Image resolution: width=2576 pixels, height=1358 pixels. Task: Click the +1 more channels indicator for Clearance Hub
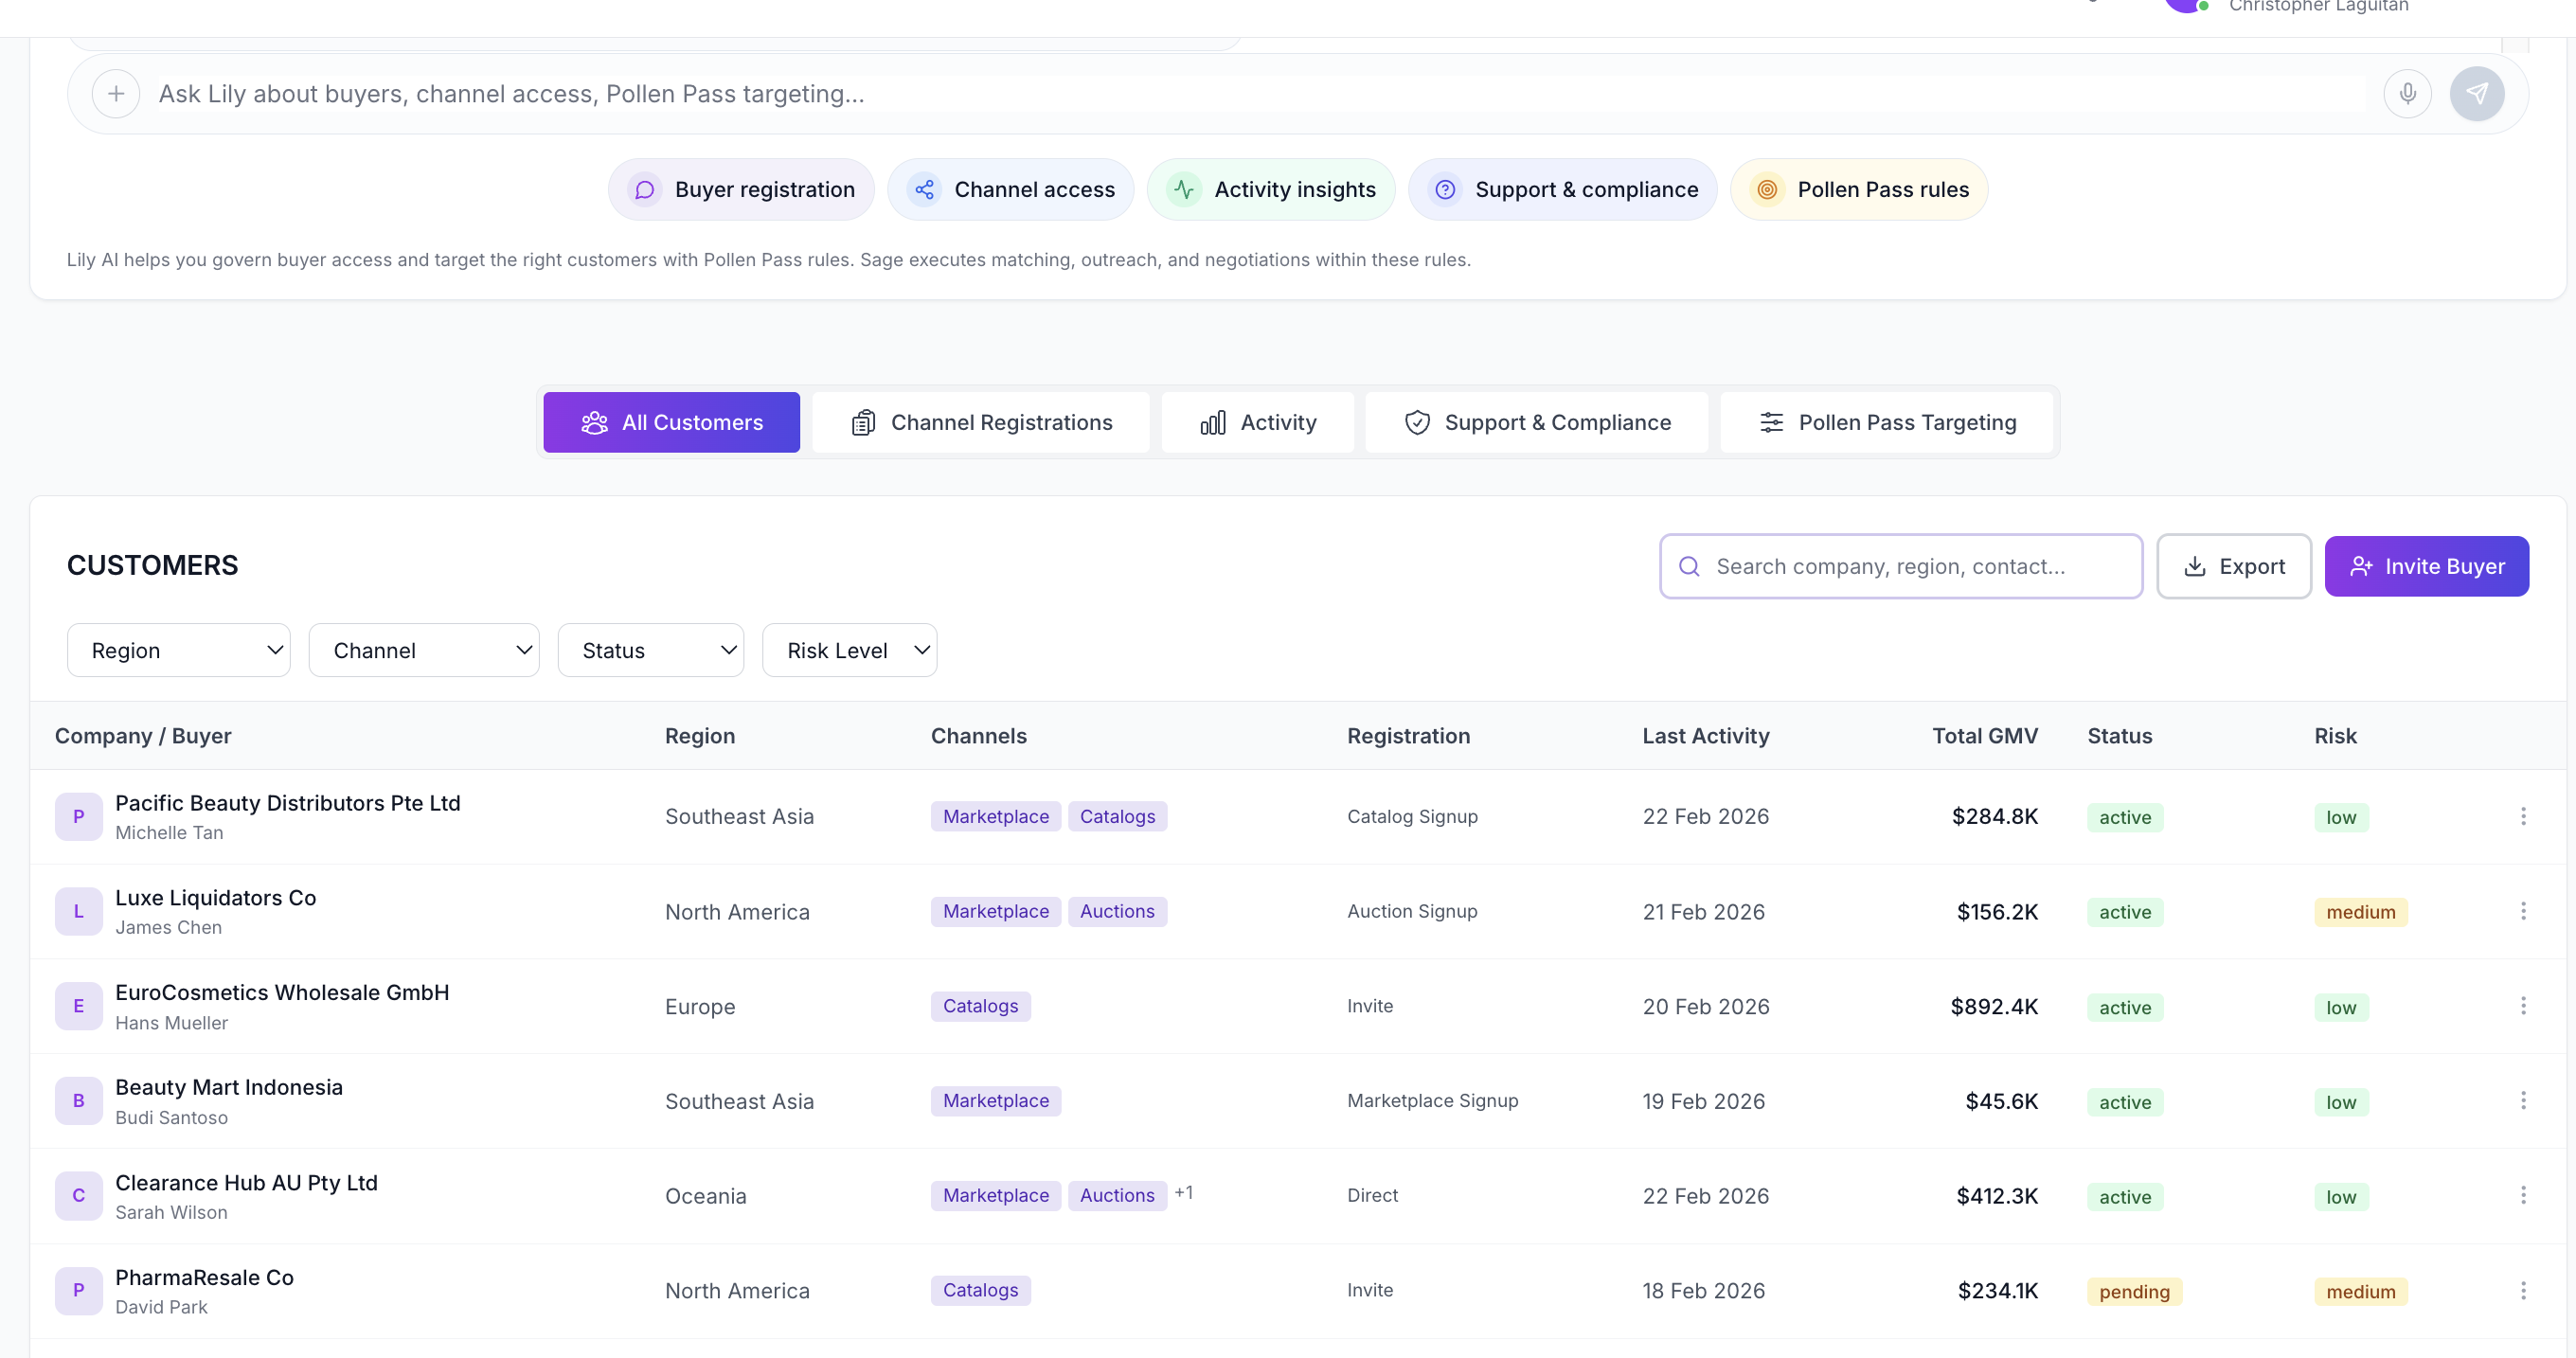coord(1183,1192)
